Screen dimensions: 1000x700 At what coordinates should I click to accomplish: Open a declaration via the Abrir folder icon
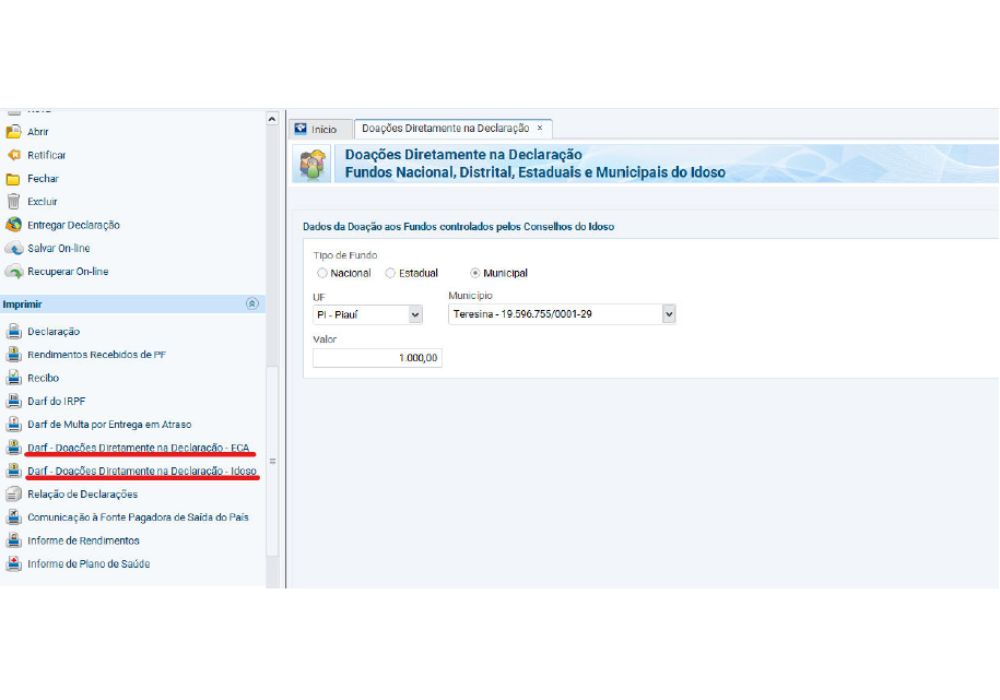[13, 131]
